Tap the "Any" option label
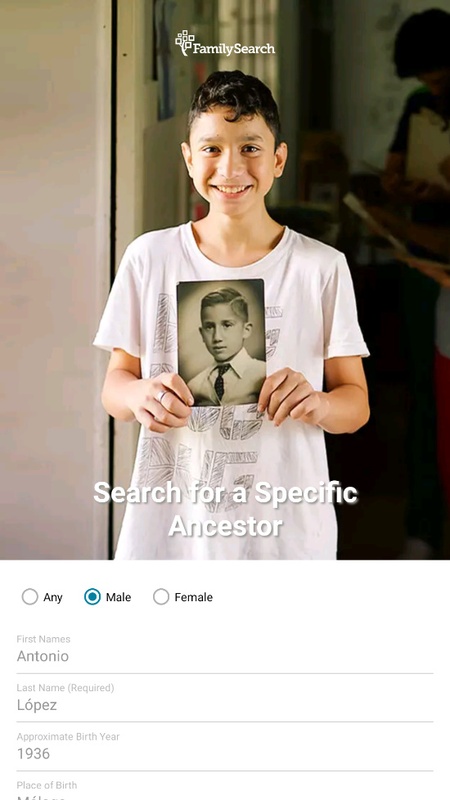 (53, 597)
